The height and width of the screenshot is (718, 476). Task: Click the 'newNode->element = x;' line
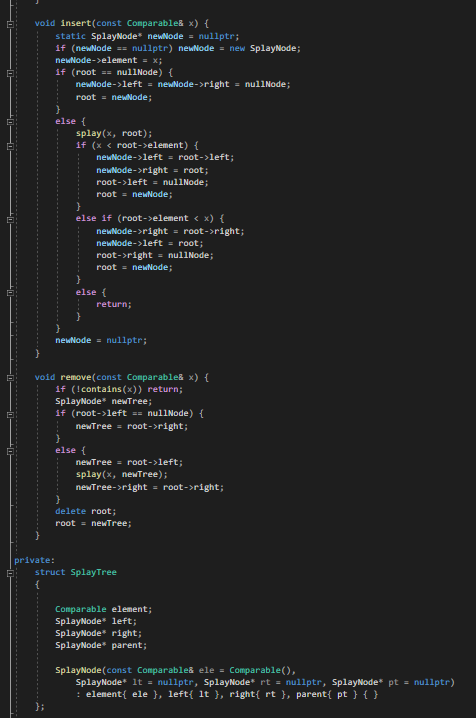click(x=108, y=60)
